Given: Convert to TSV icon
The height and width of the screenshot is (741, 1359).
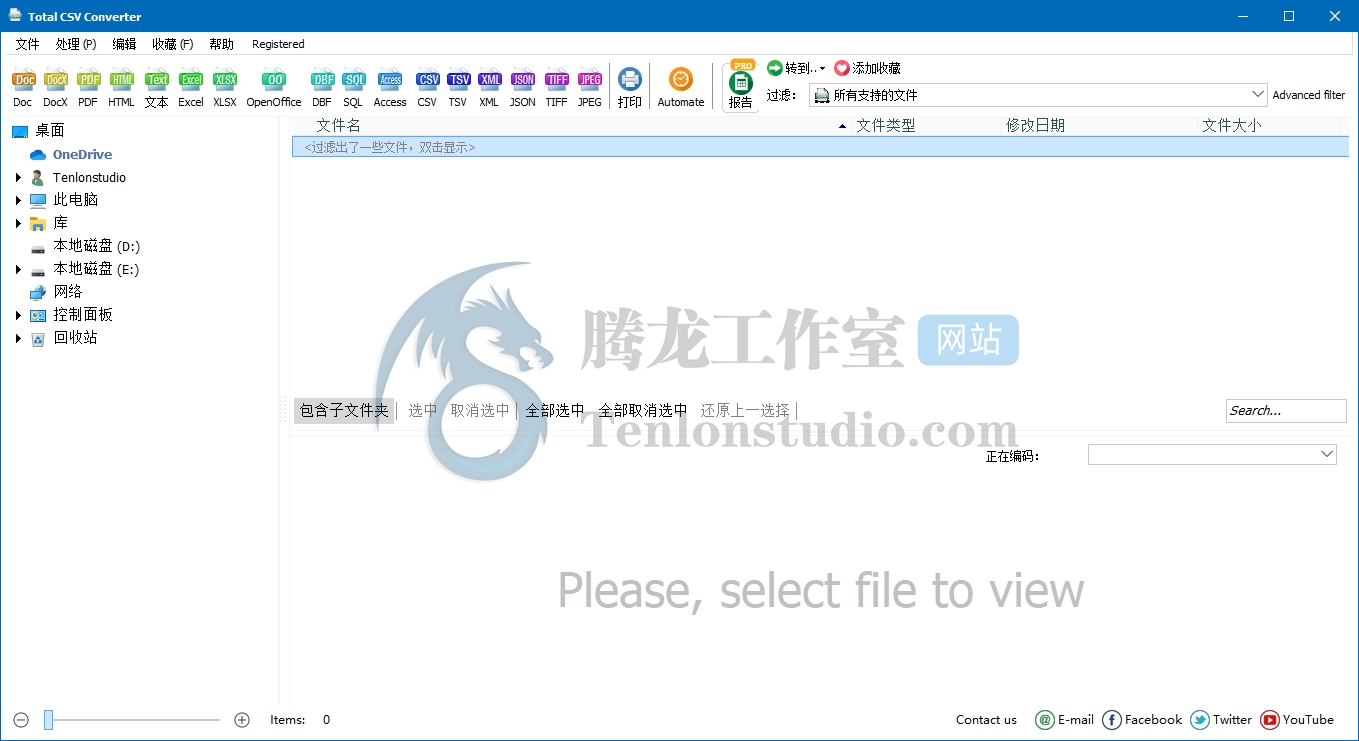Looking at the screenshot, I should 458,88.
